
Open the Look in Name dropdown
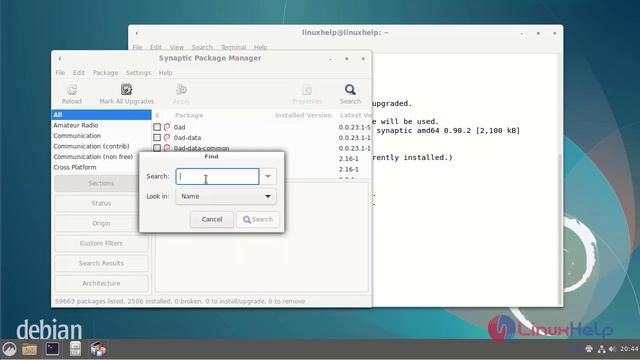226,196
